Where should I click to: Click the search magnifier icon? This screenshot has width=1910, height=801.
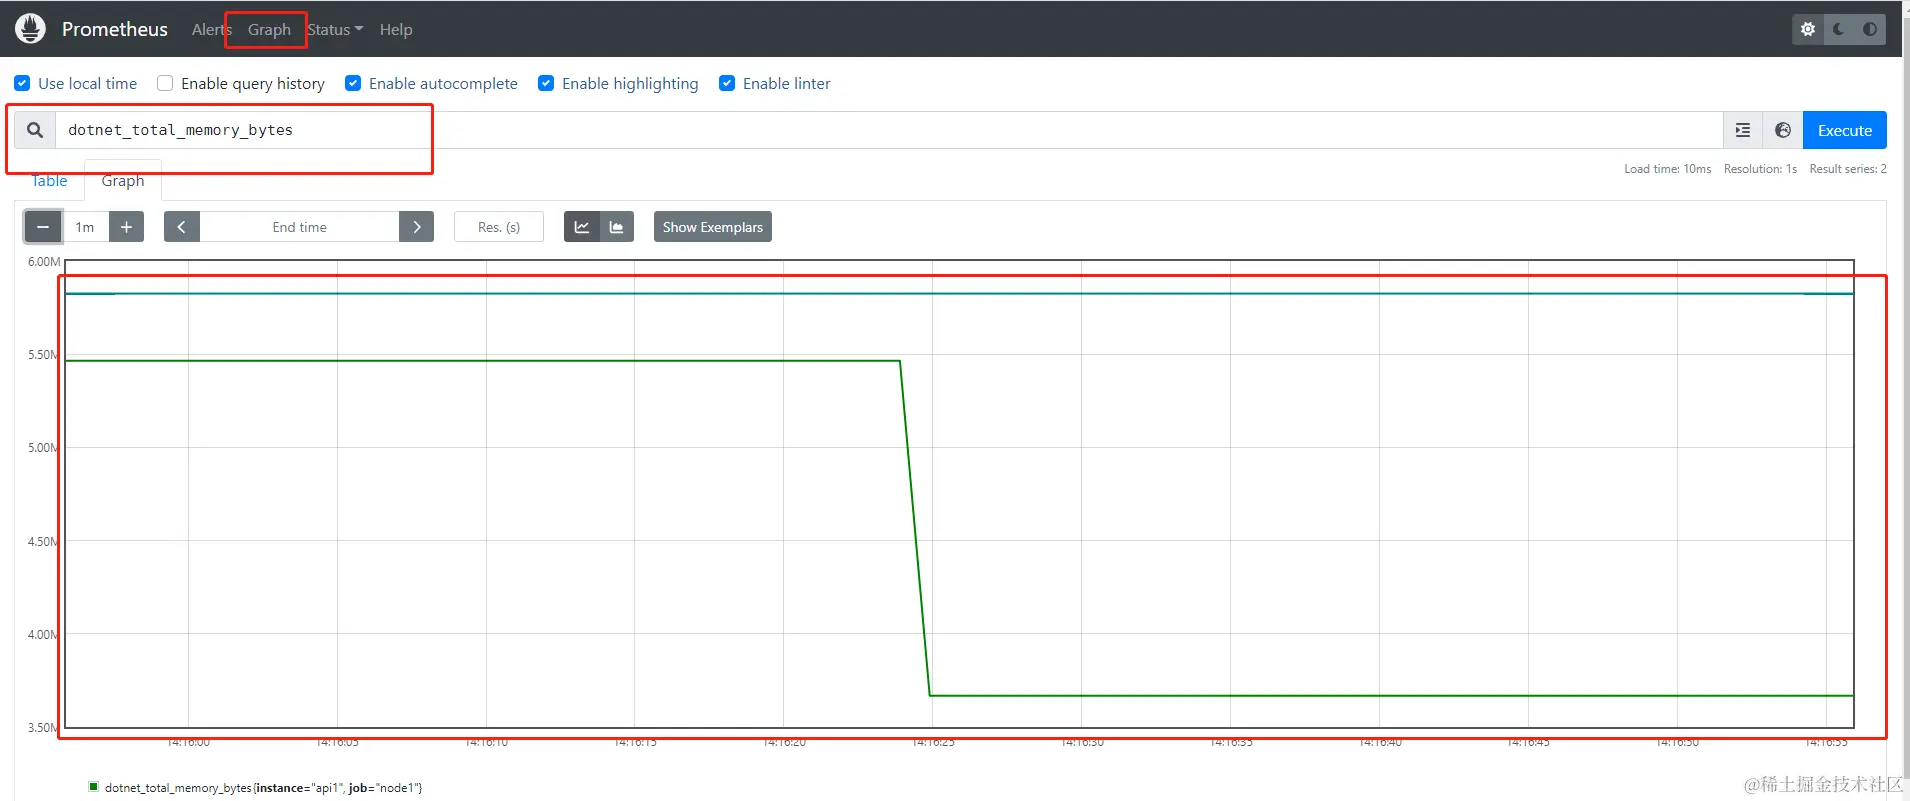tap(35, 130)
